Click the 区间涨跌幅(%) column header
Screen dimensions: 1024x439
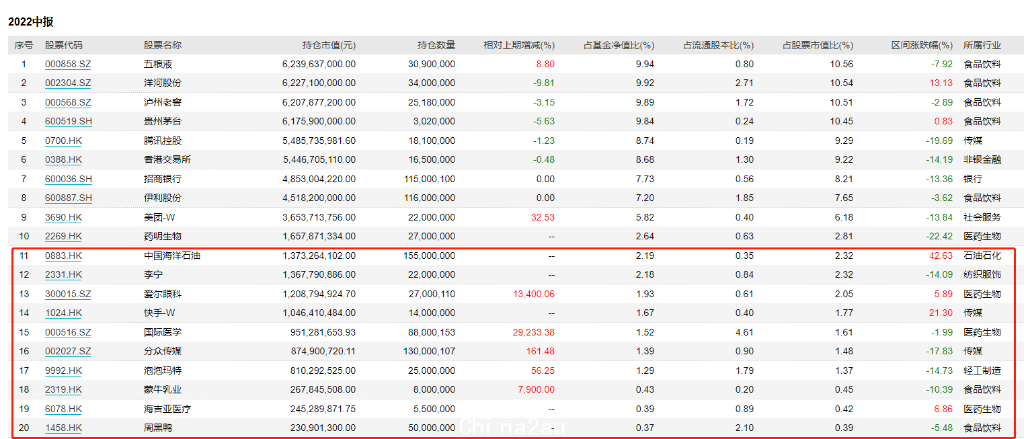pyautogui.click(x=921, y=45)
